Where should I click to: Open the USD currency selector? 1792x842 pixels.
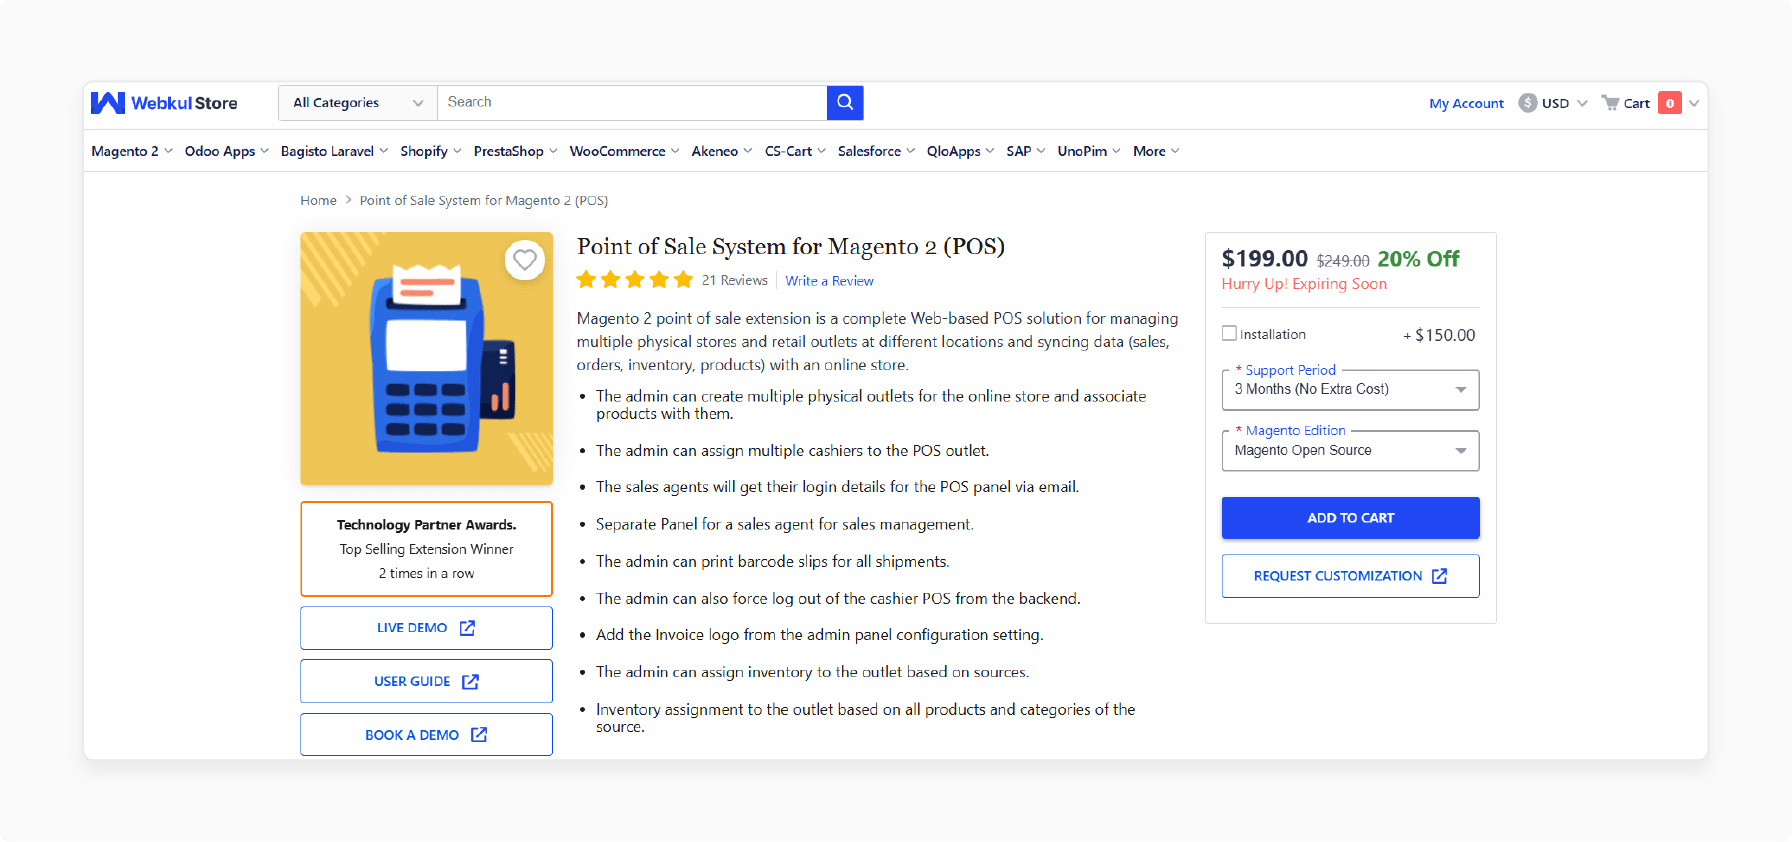pyautogui.click(x=1553, y=103)
